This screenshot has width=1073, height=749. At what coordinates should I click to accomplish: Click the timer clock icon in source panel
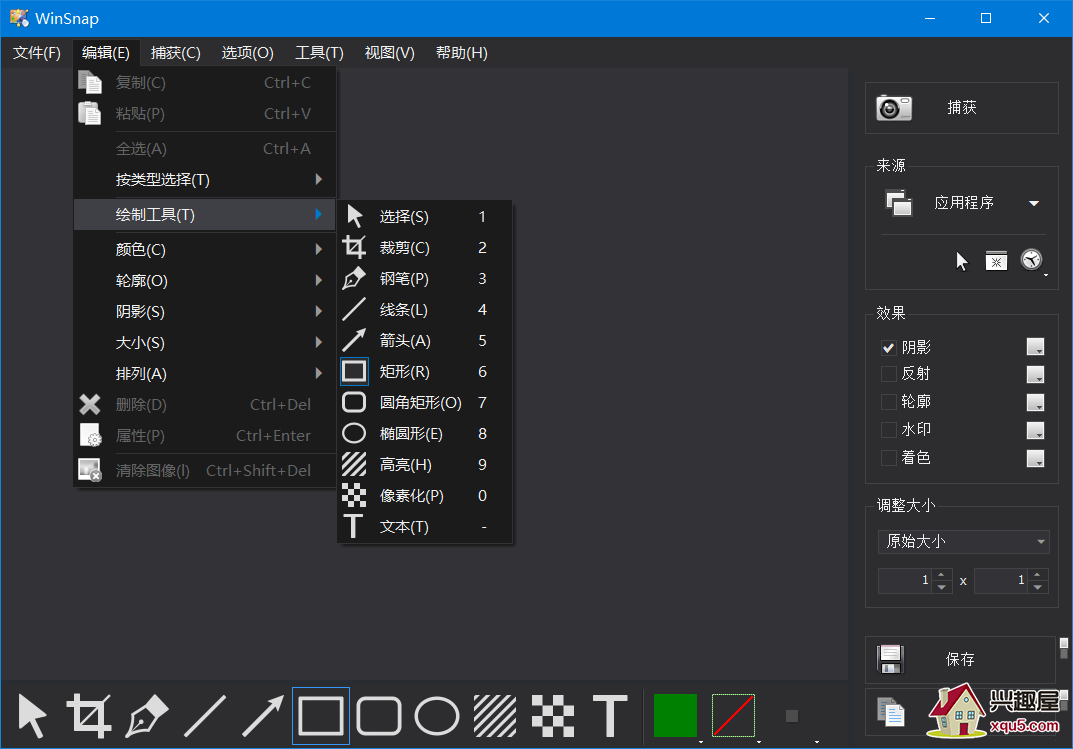(1031, 260)
